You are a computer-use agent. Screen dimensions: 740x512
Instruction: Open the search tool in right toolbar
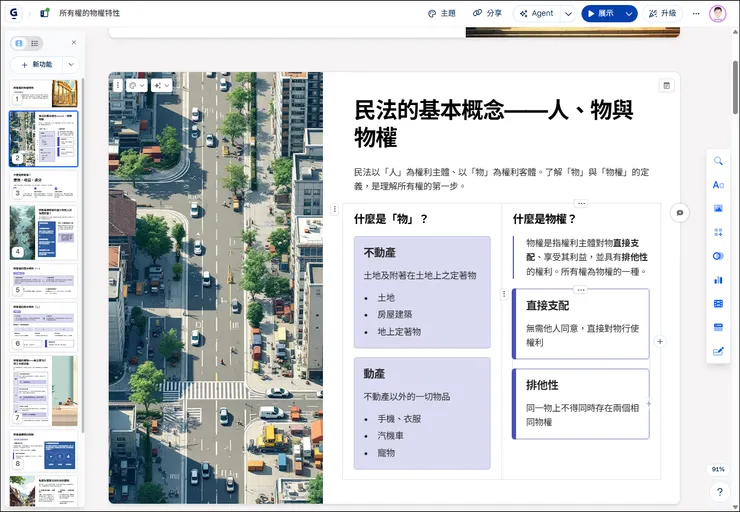[718, 161]
